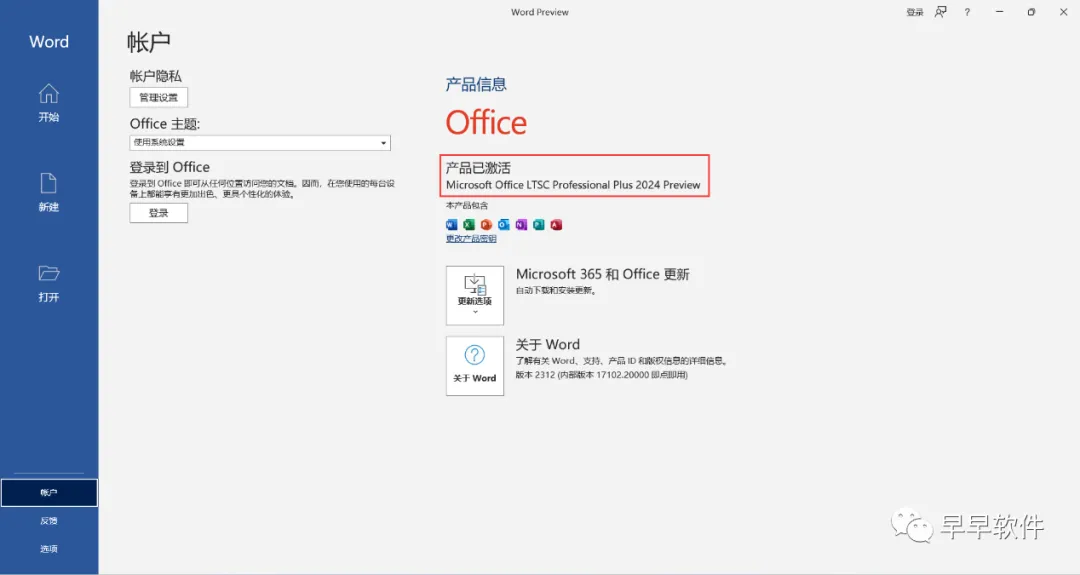This screenshot has height=575, width=1080.
Task: Close the Word Preview window
Action: coord(1063,12)
